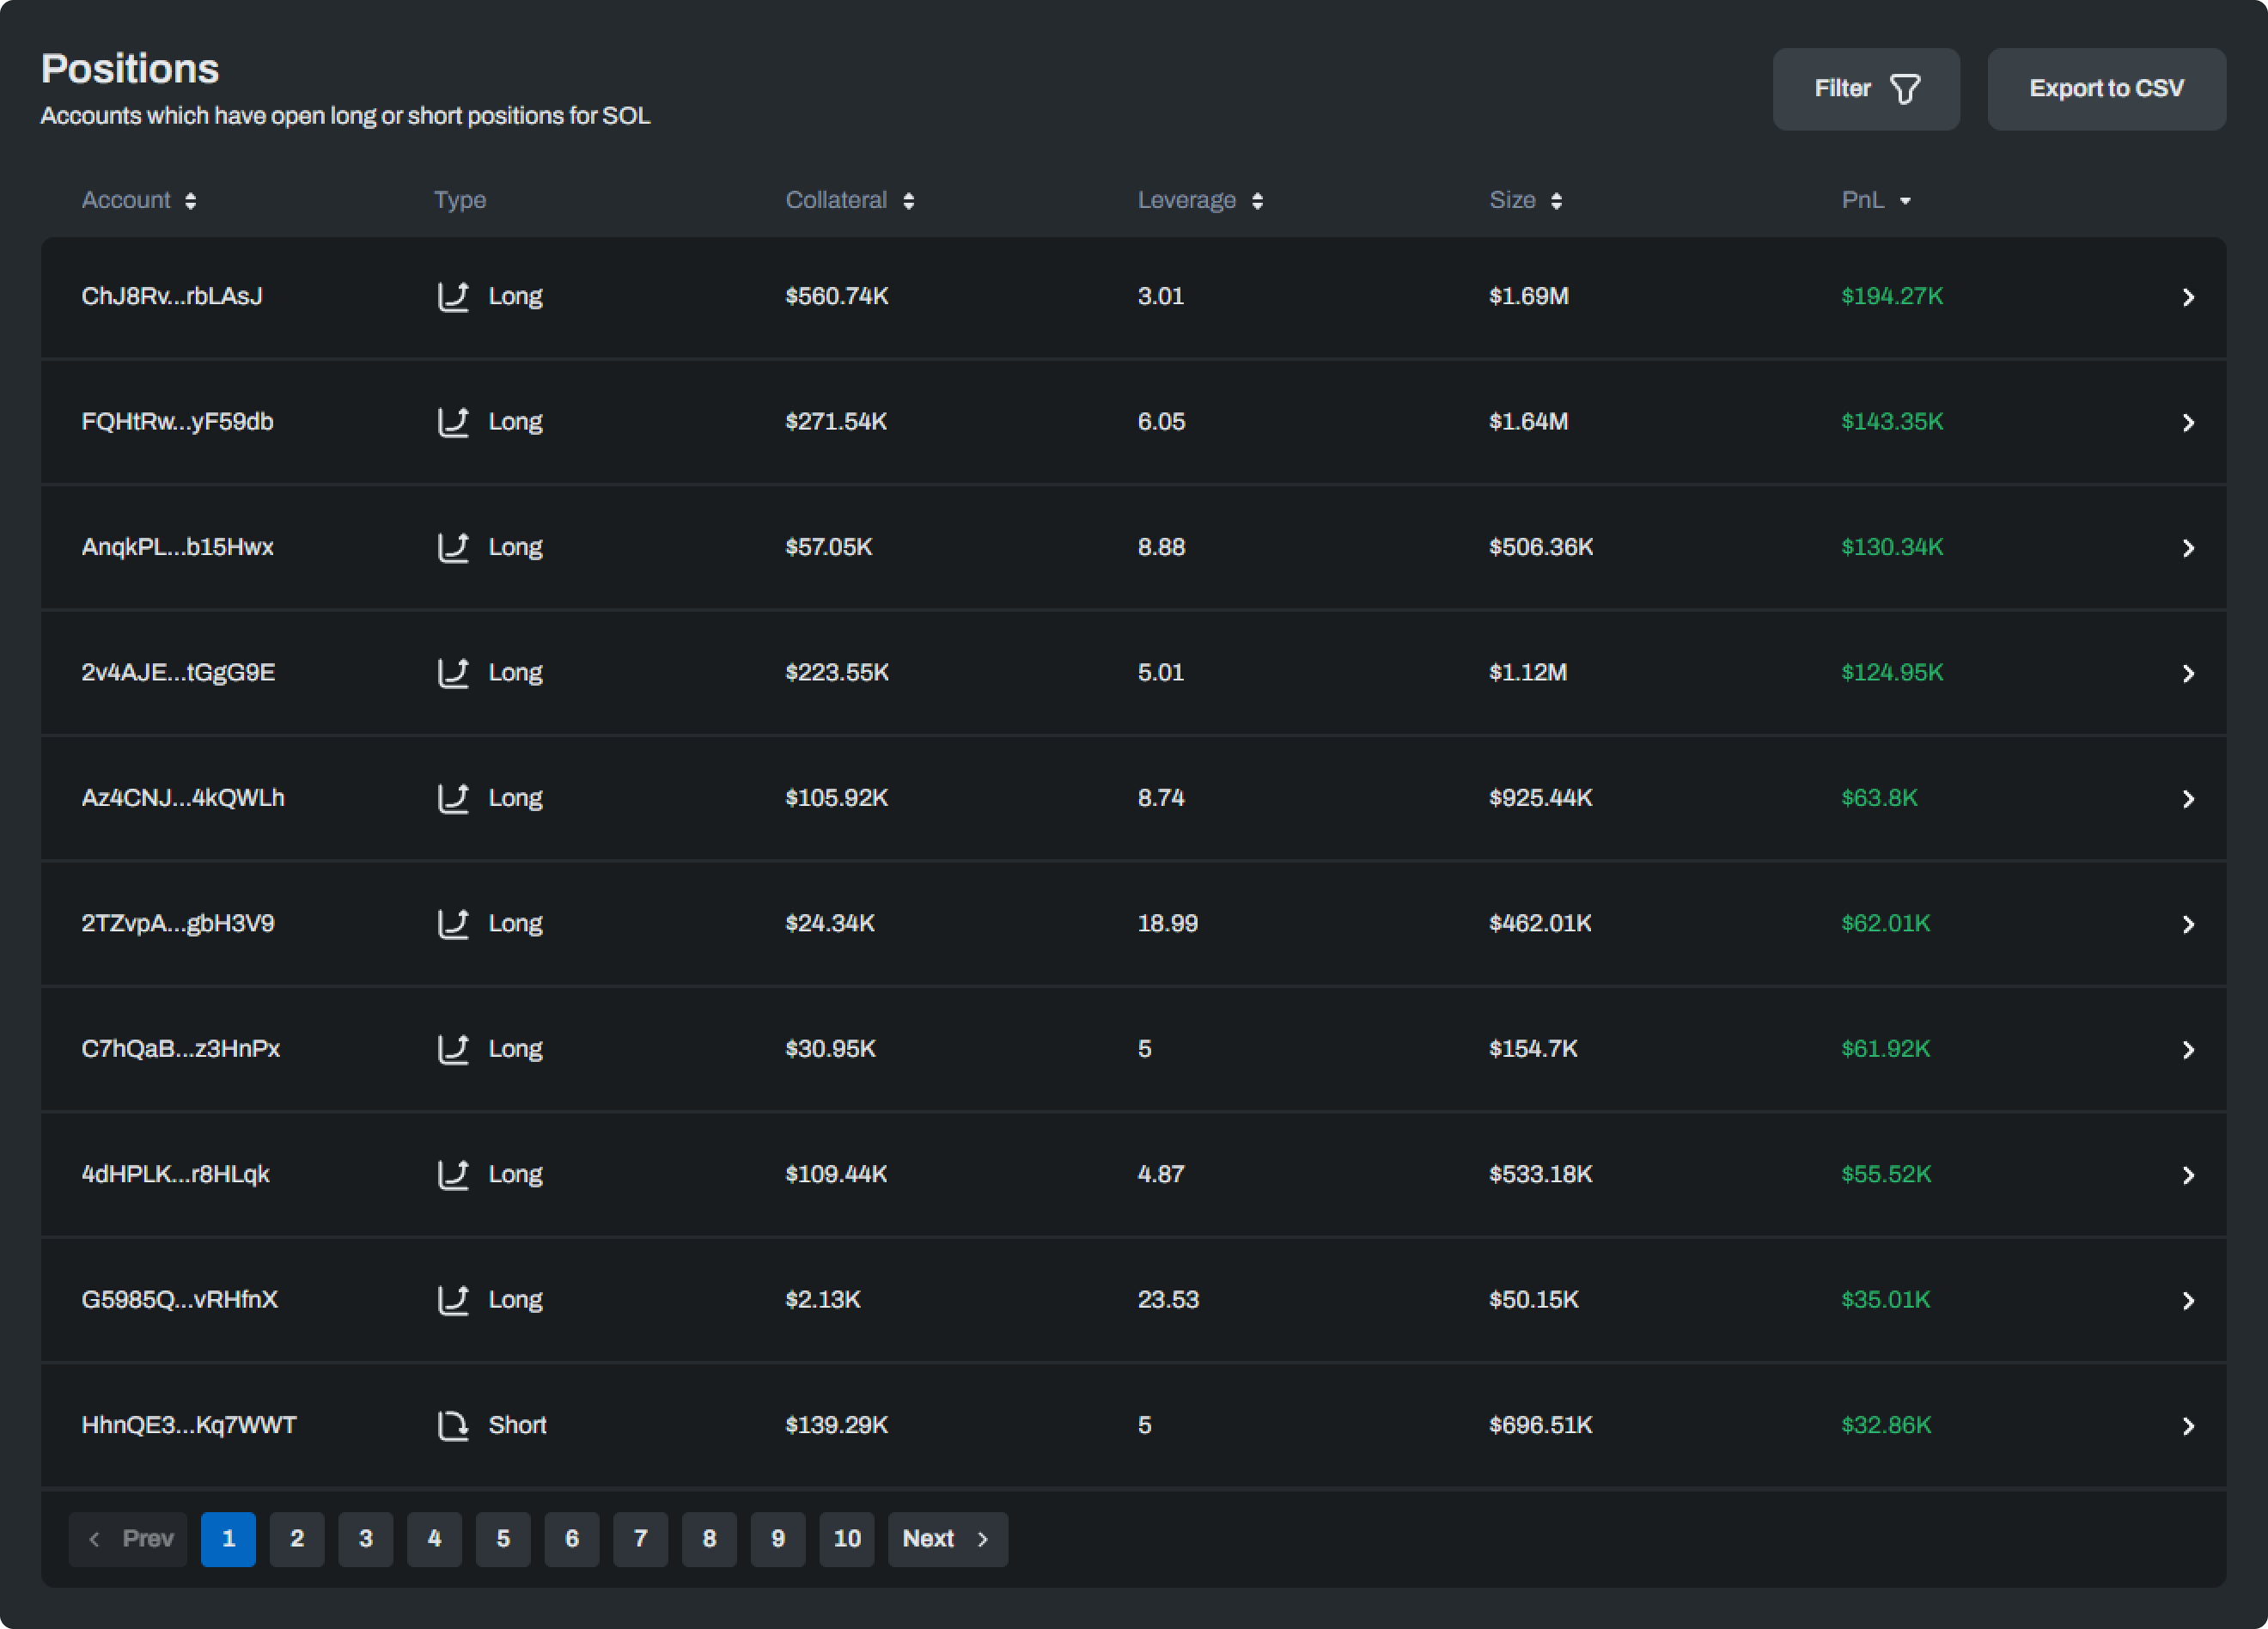Viewport: 2268px width, 1629px height.
Task: Click the Long position icon in the AnqkPL...b15Hwx row
Action: tap(453, 548)
